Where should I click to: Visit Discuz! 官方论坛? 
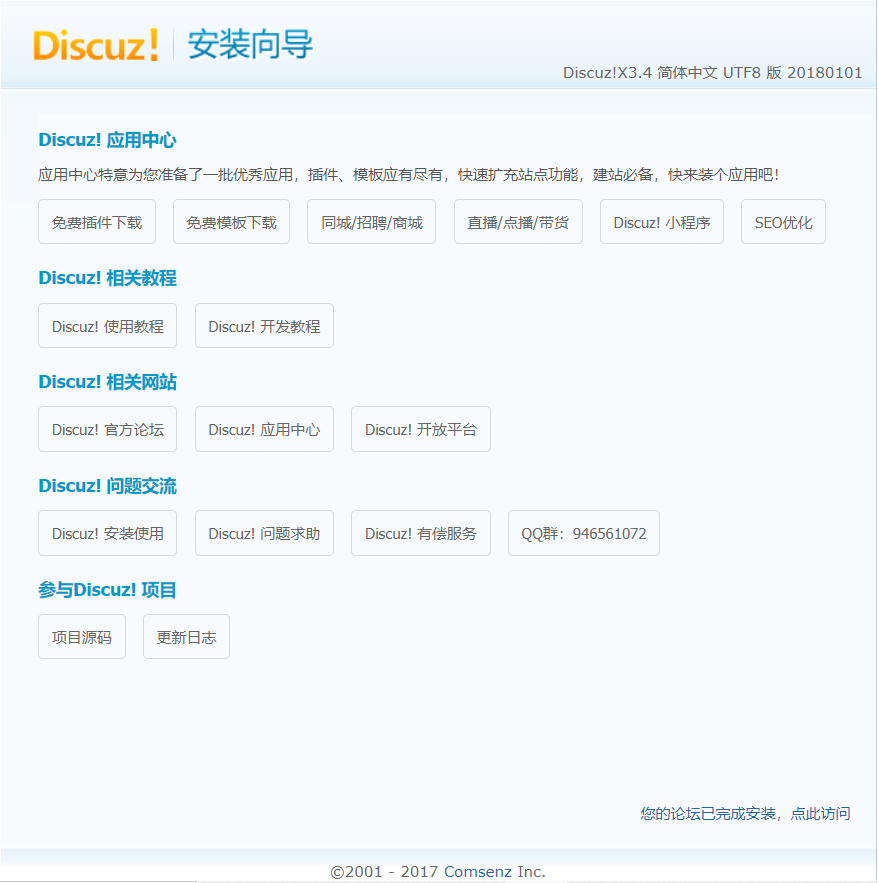coord(108,429)
